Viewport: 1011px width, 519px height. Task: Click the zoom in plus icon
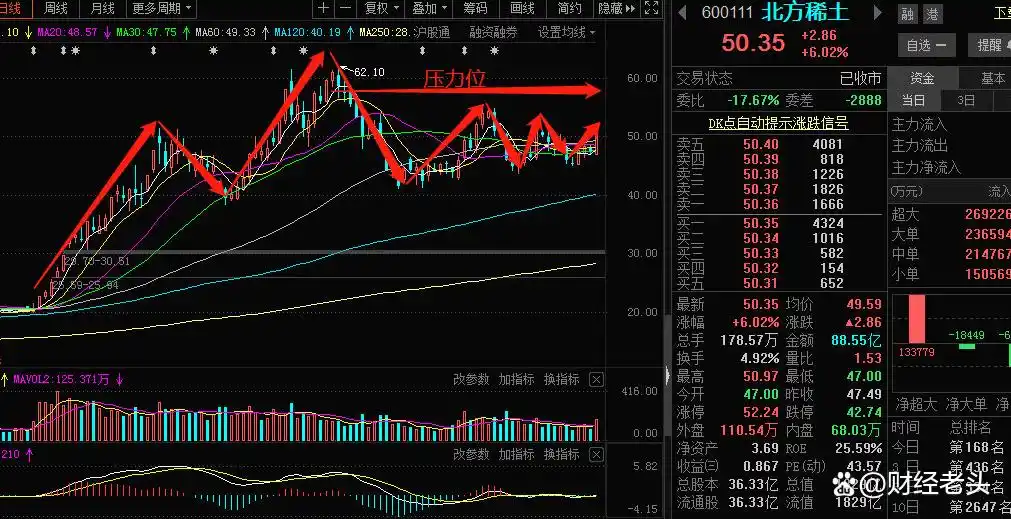(x=324, y=8)
